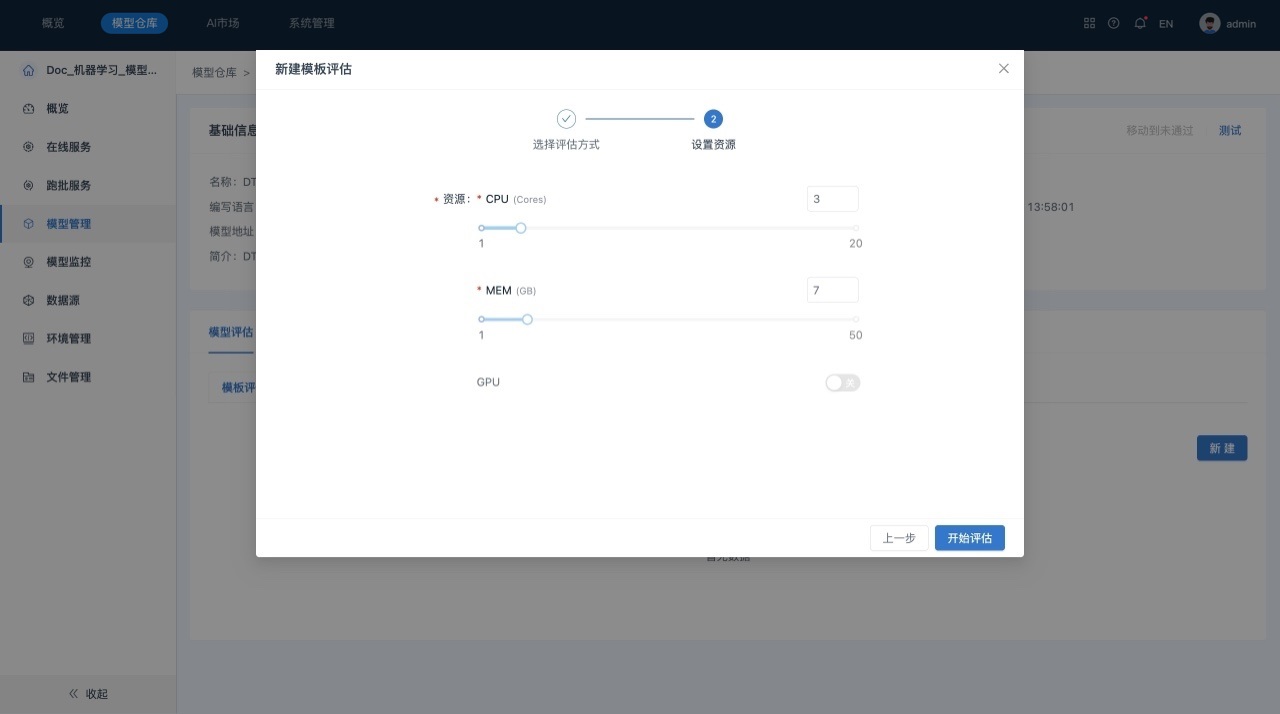Click the CPU cores slider handle
Image resolution: width=1280 pixels, height=714 pixels.
tap(521, 228)
